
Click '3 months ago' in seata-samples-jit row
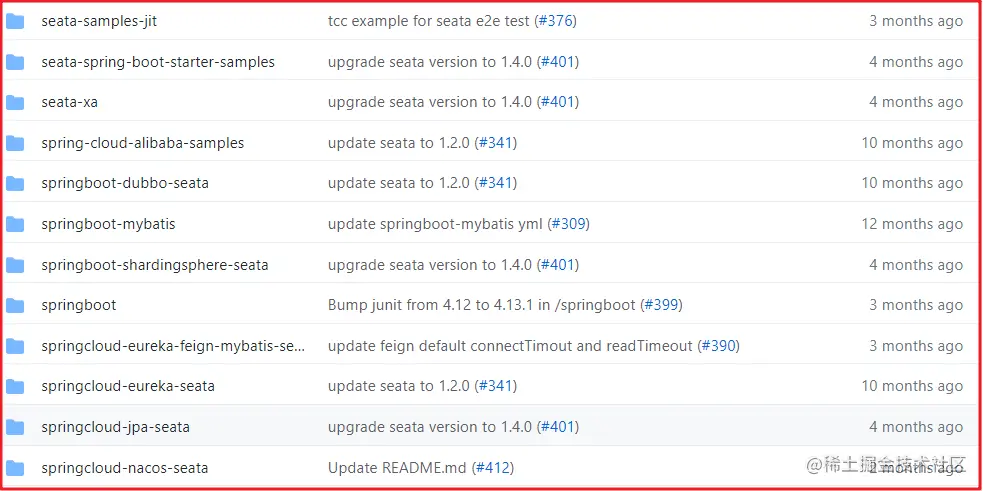(916, 21)
